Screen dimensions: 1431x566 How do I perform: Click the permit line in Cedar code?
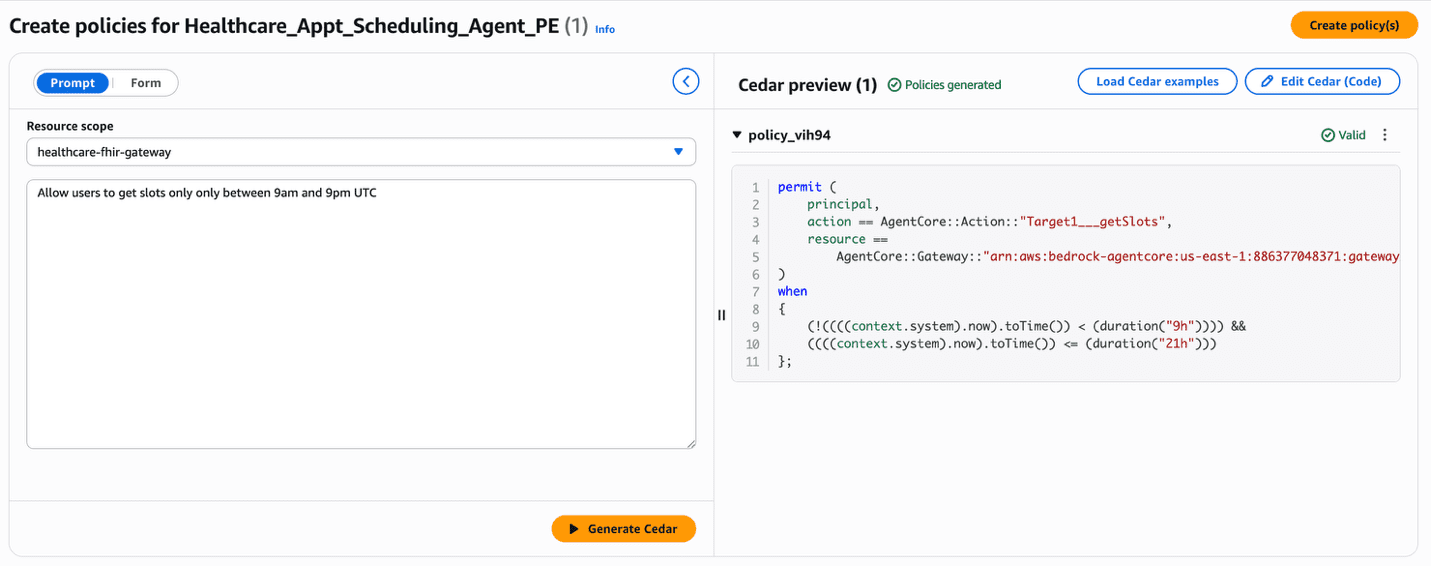[800, 187]
